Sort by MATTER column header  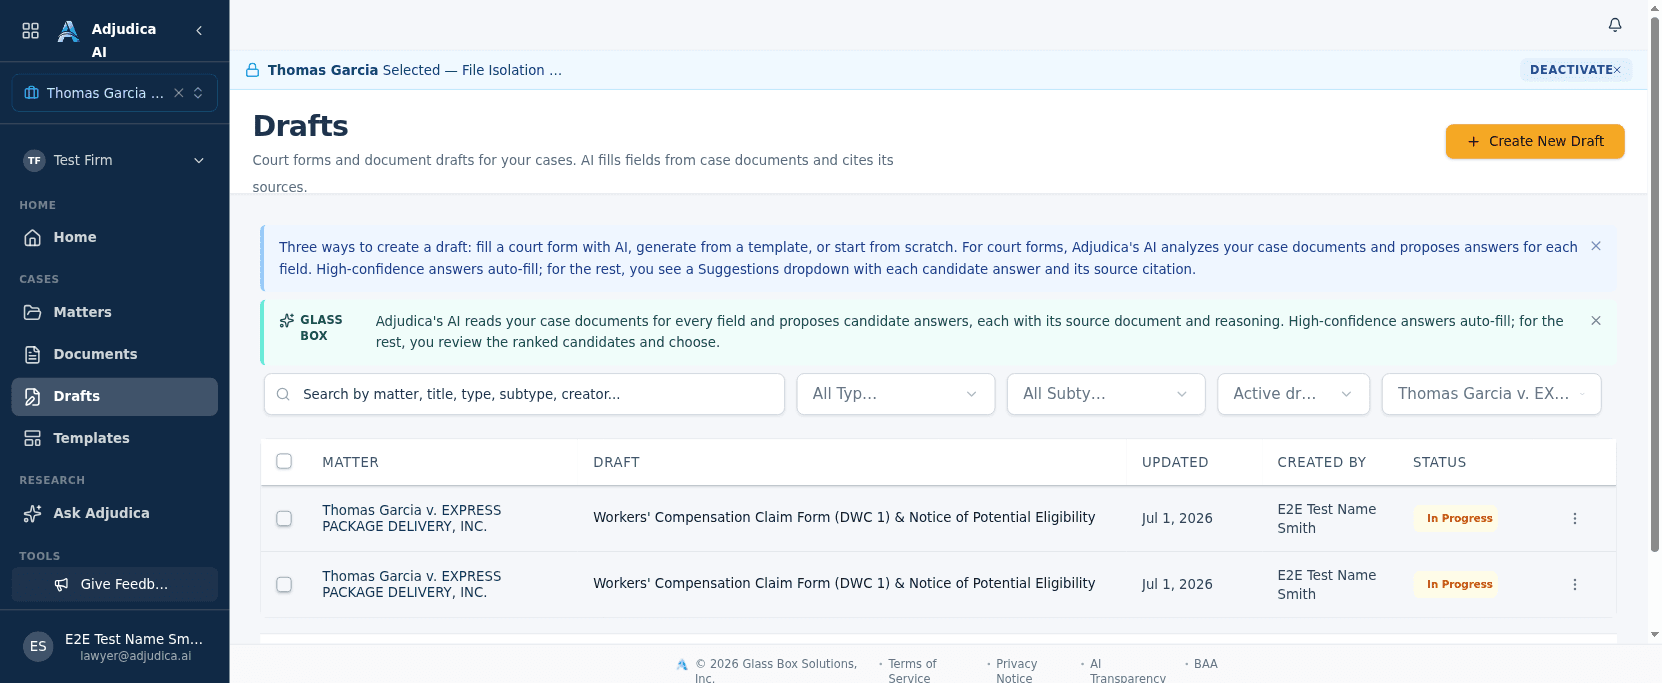click(x=350, y=462)
